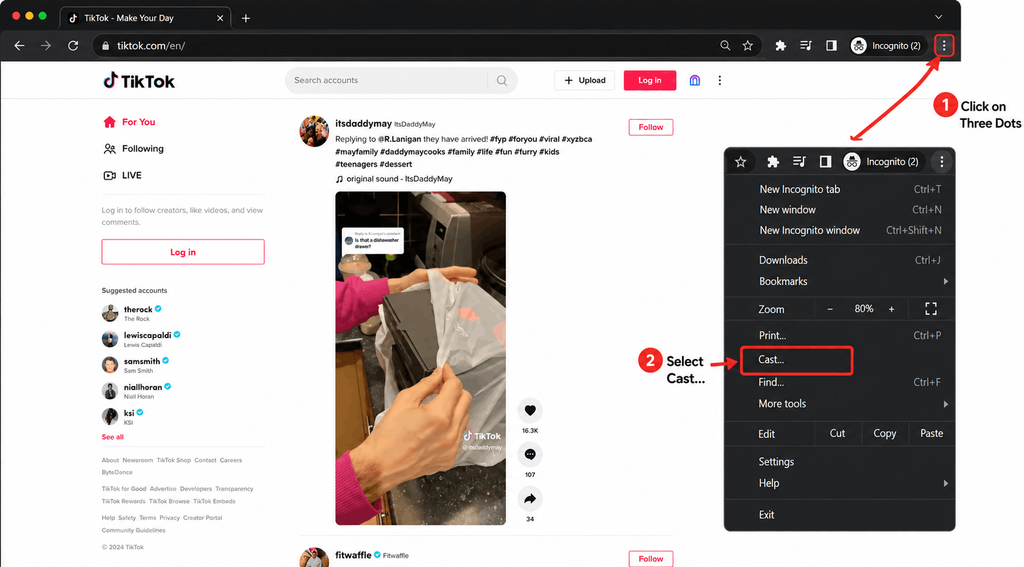The width and height of the screenshot is (1024, 567).
Task: Click the Incognito (2) profile chip in toolbar
Action: coord(887,46)
